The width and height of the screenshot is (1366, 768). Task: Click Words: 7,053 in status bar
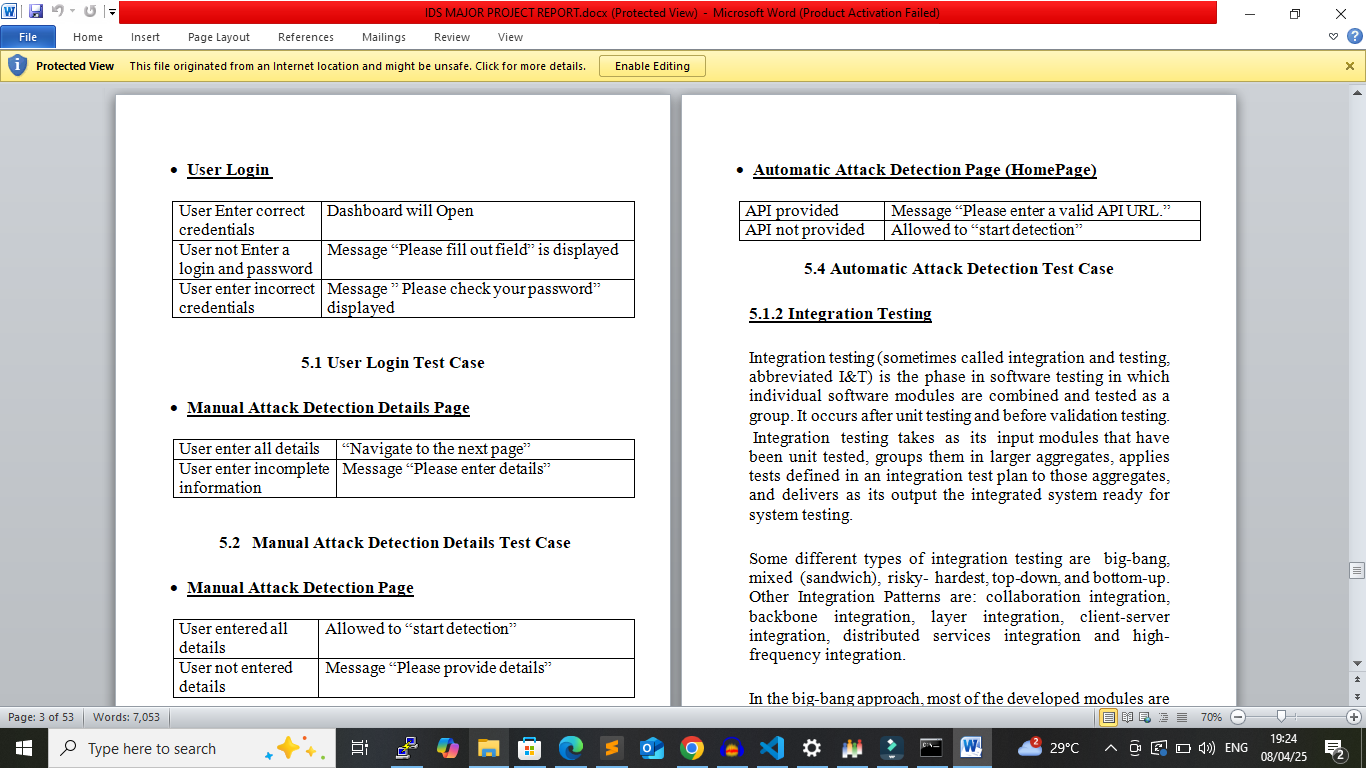point(126,717)
